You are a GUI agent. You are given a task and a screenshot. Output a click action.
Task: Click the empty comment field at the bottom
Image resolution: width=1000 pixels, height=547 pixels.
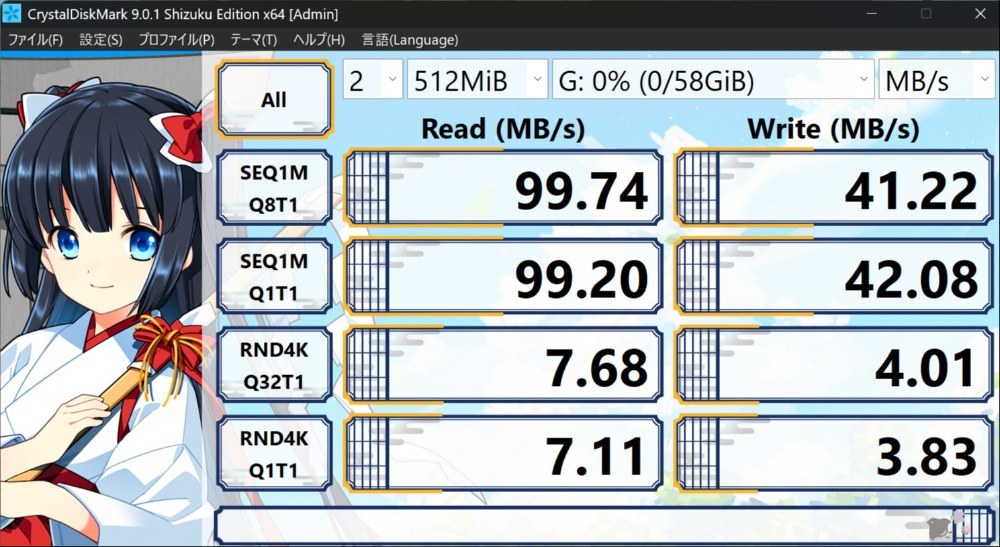(x=603, y=525)
